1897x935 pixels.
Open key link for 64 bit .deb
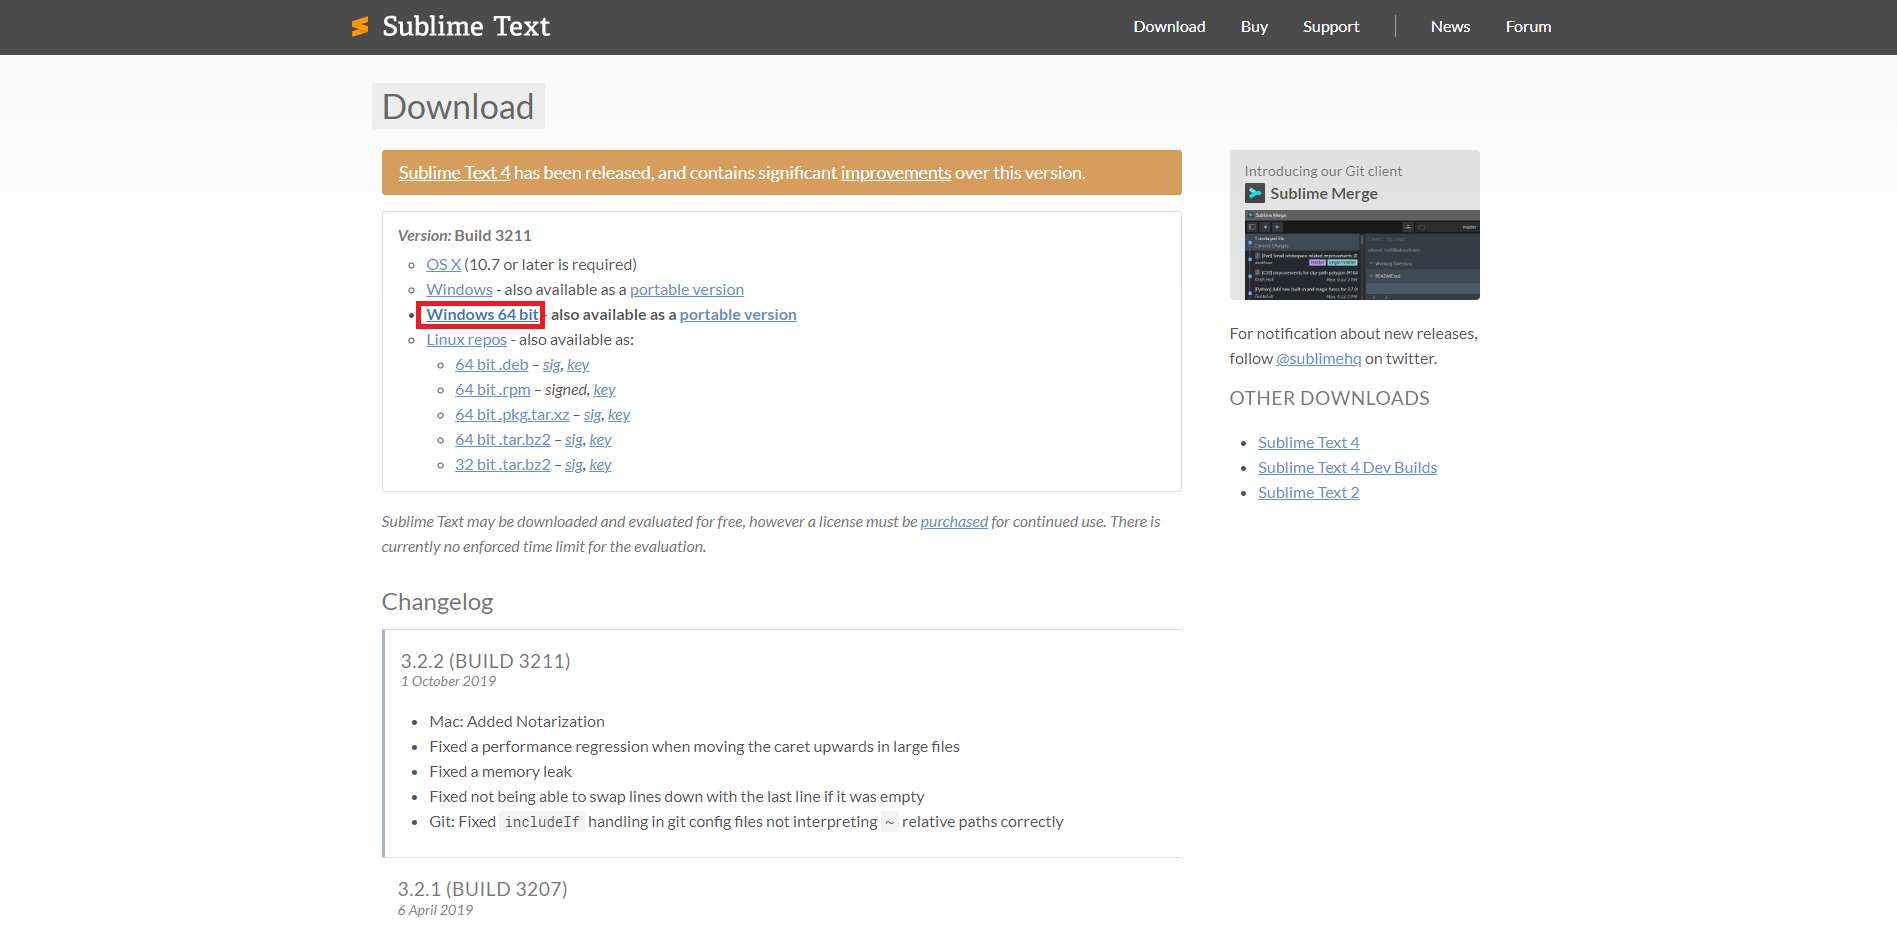pos(578,365)
